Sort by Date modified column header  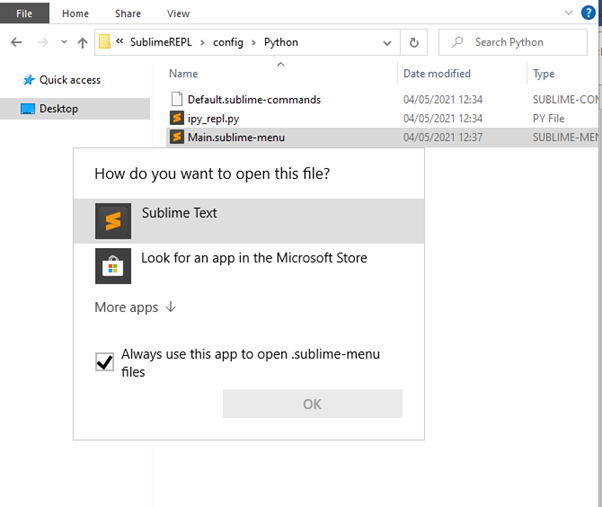(437, 73)
